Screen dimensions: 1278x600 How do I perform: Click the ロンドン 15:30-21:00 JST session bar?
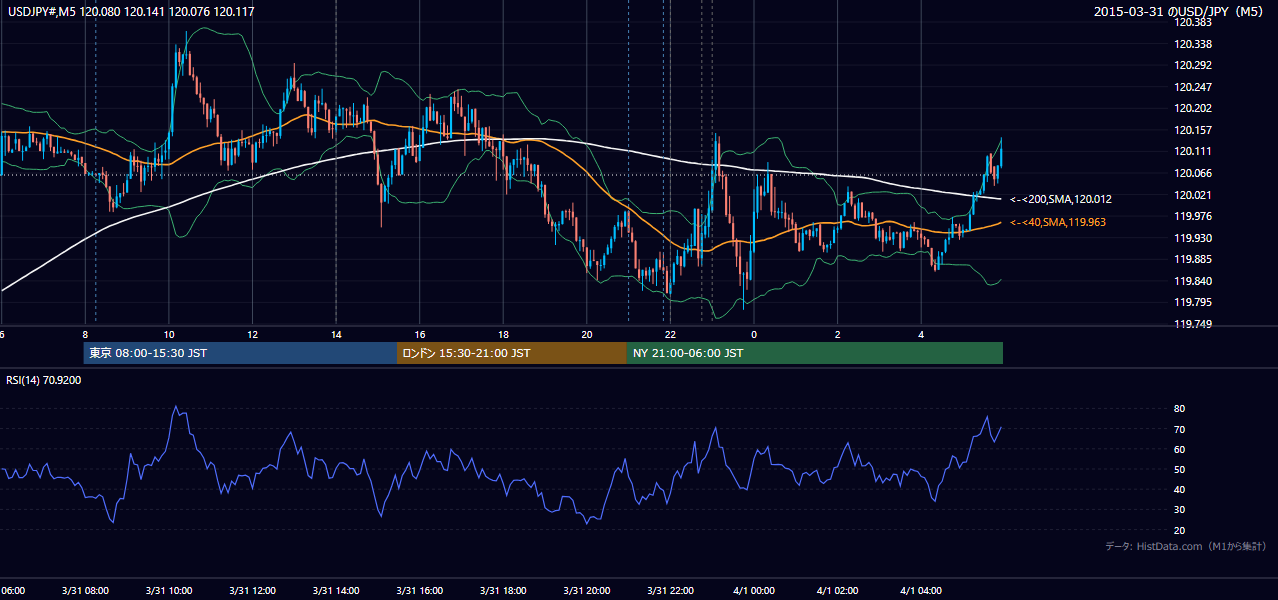coord(512,353)
